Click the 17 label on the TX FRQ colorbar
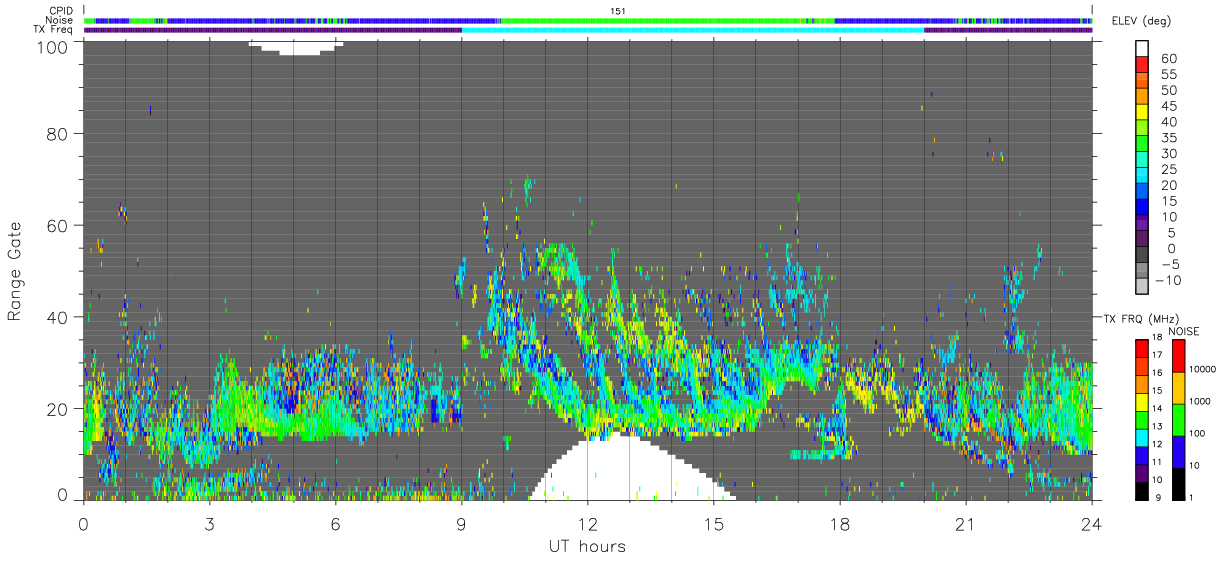 tap(1156, 356)
